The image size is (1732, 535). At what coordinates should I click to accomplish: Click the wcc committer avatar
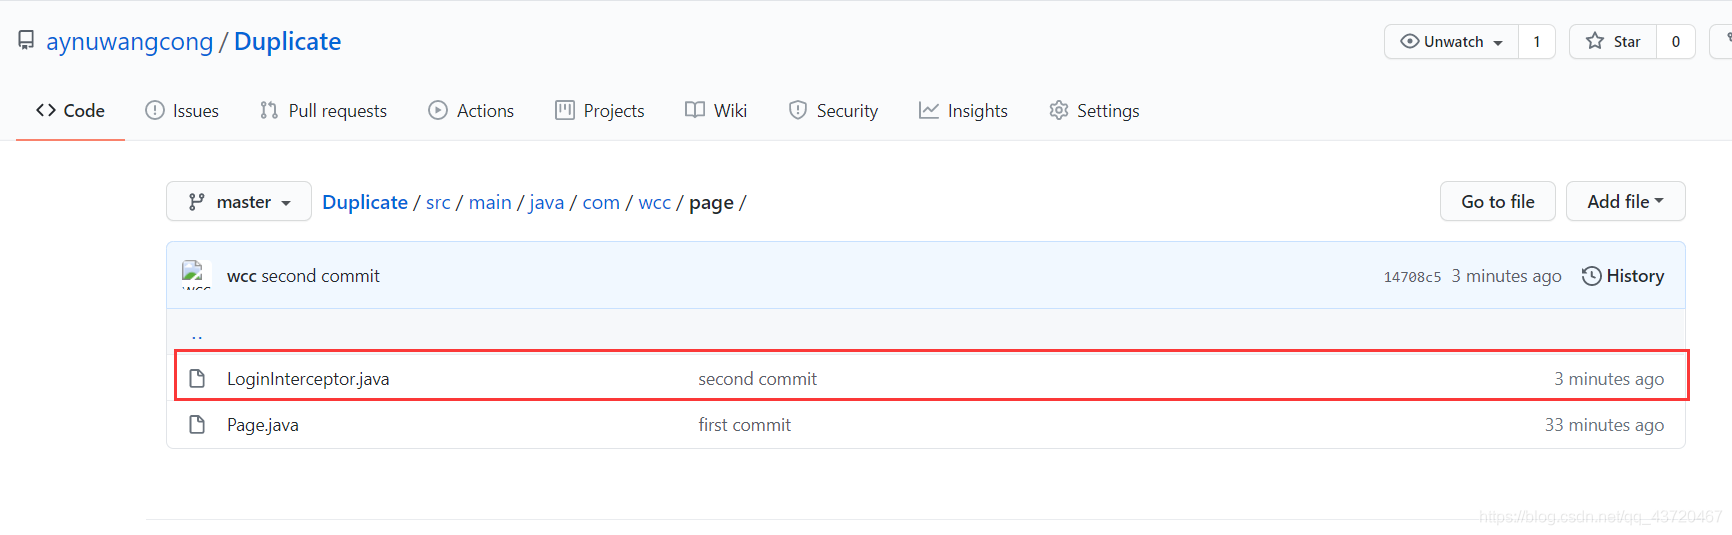click(196, 275)
